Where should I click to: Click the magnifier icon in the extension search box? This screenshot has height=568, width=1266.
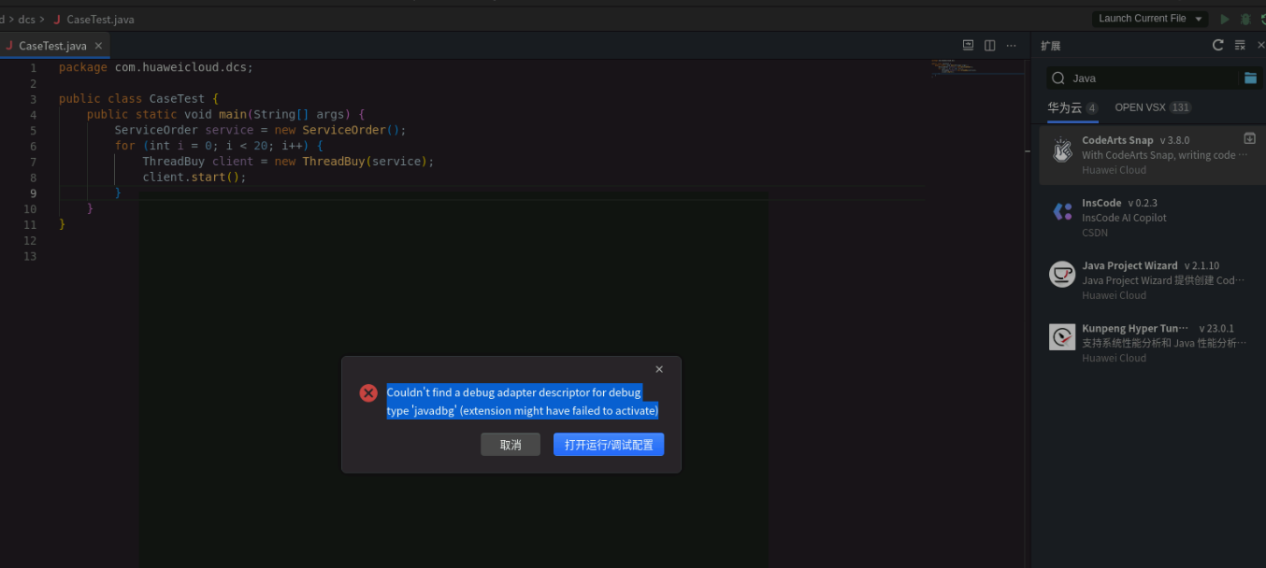[x=1058, y=78]
